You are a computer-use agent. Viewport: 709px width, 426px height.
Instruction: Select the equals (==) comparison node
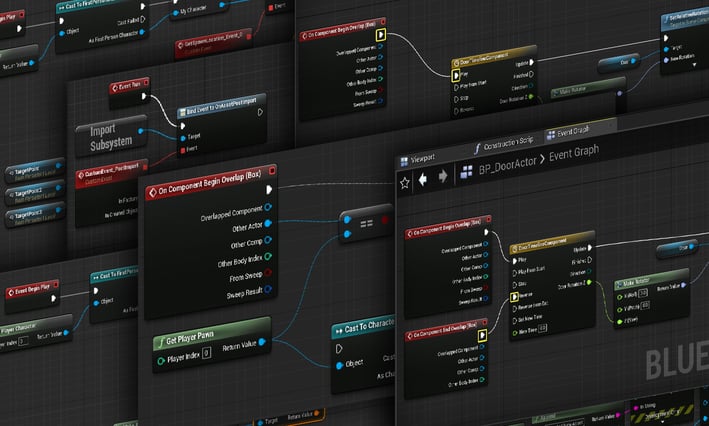click(x=366, y=223)
